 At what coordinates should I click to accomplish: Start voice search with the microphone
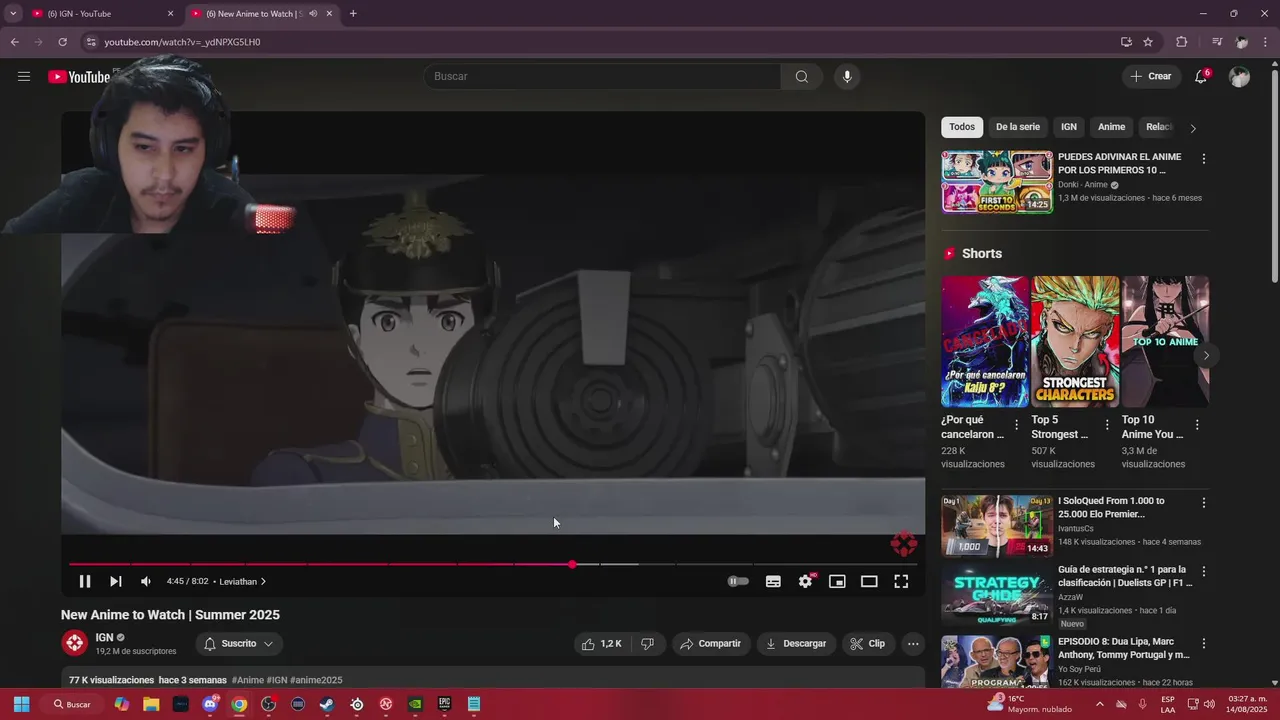847,76
